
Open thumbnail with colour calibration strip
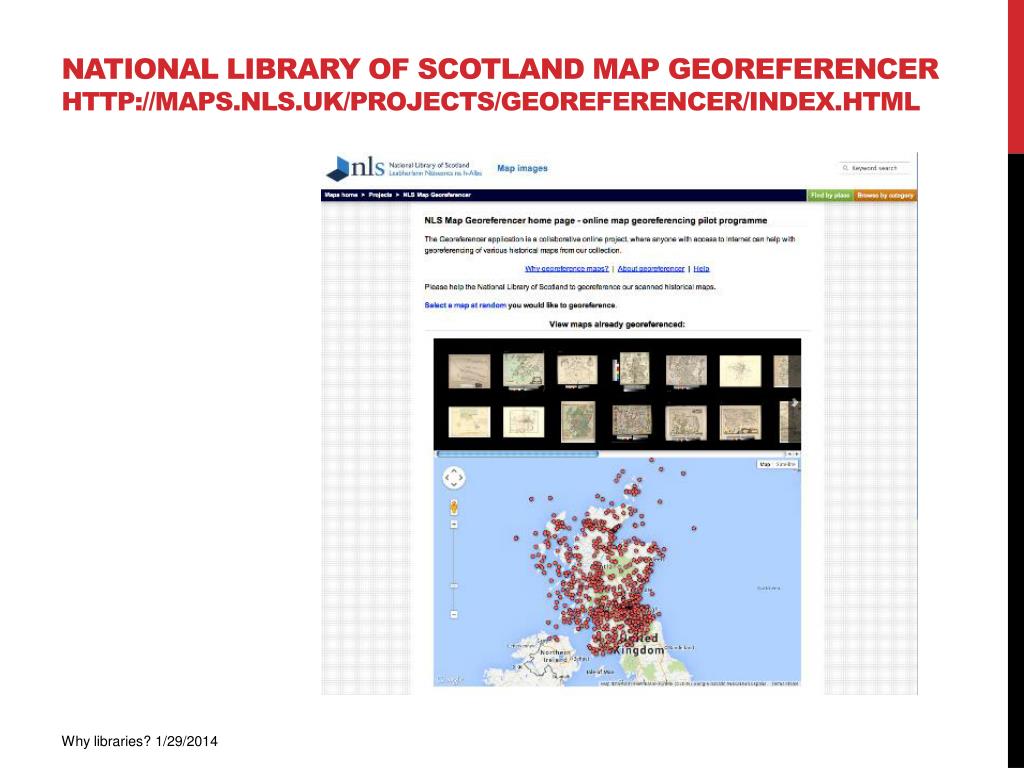click(632, 370)
